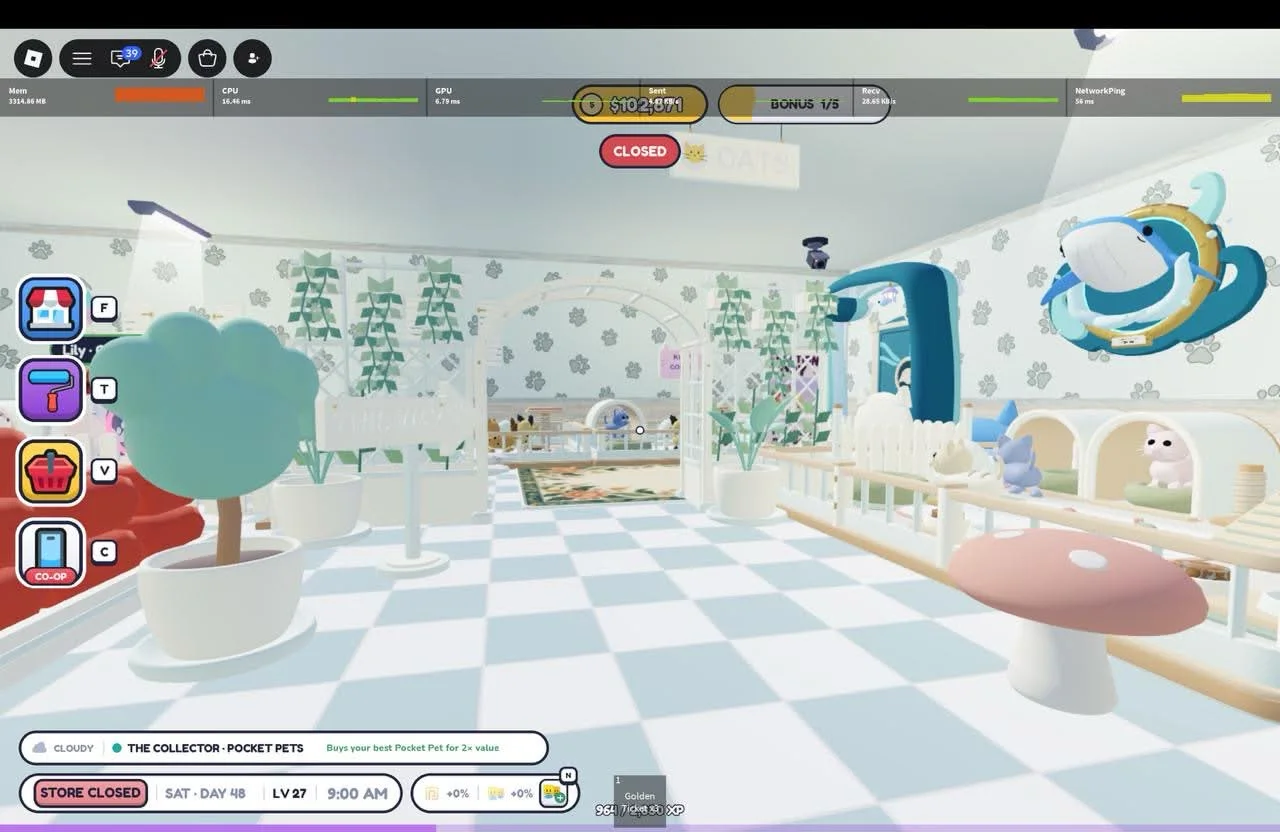Select the Golden Ticket hotbar slot

[x=640, y=801]
